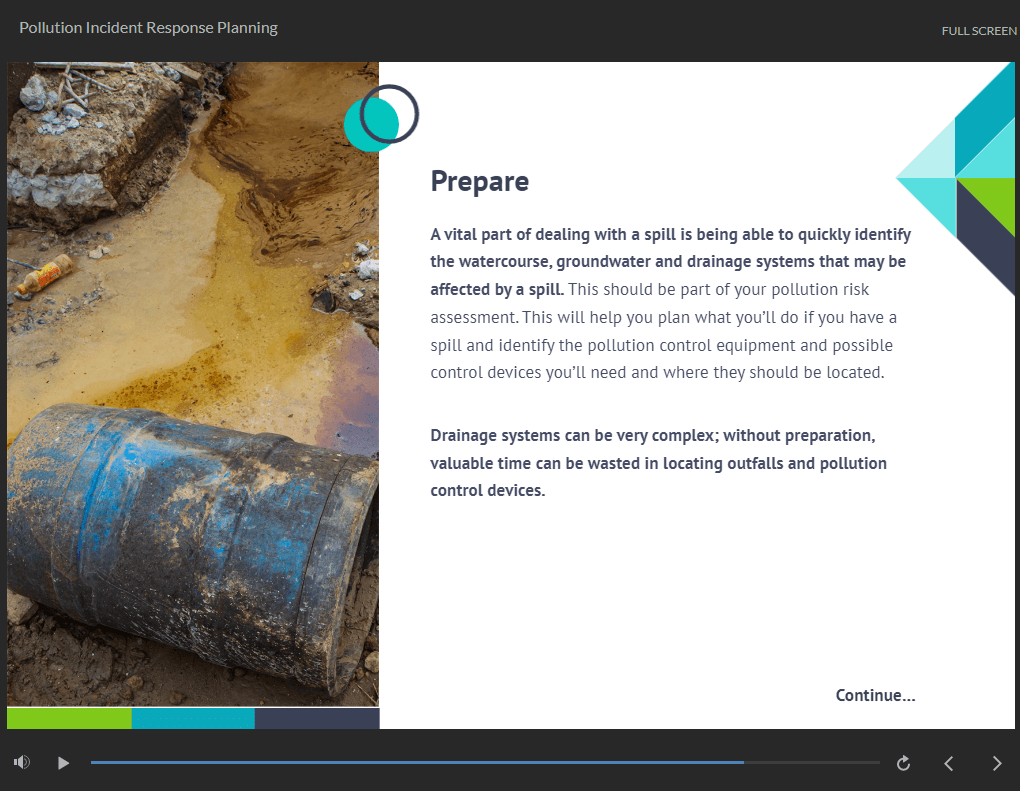Play the slide narration
The height and width of the screenshot is (791, 1020).
63,762
